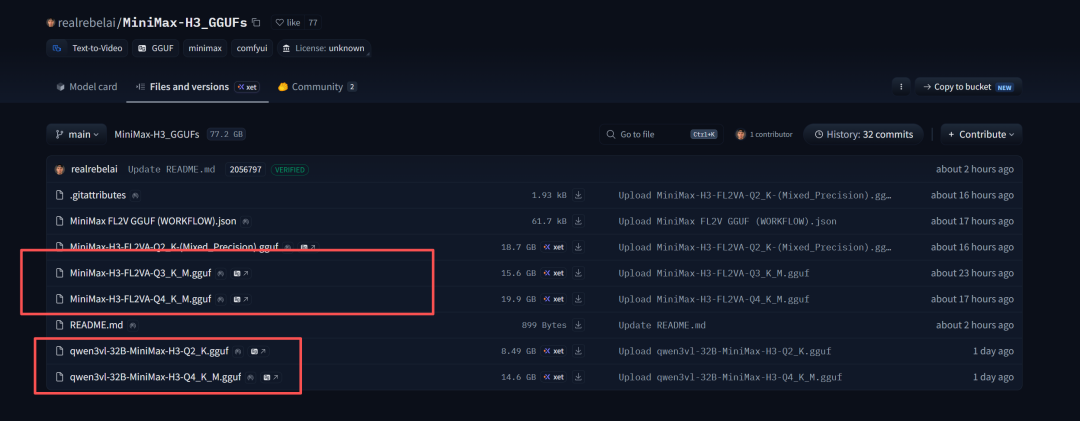Click the License: unknown tag
Viewport: 1080px width, 421px height.
(324, 48)
